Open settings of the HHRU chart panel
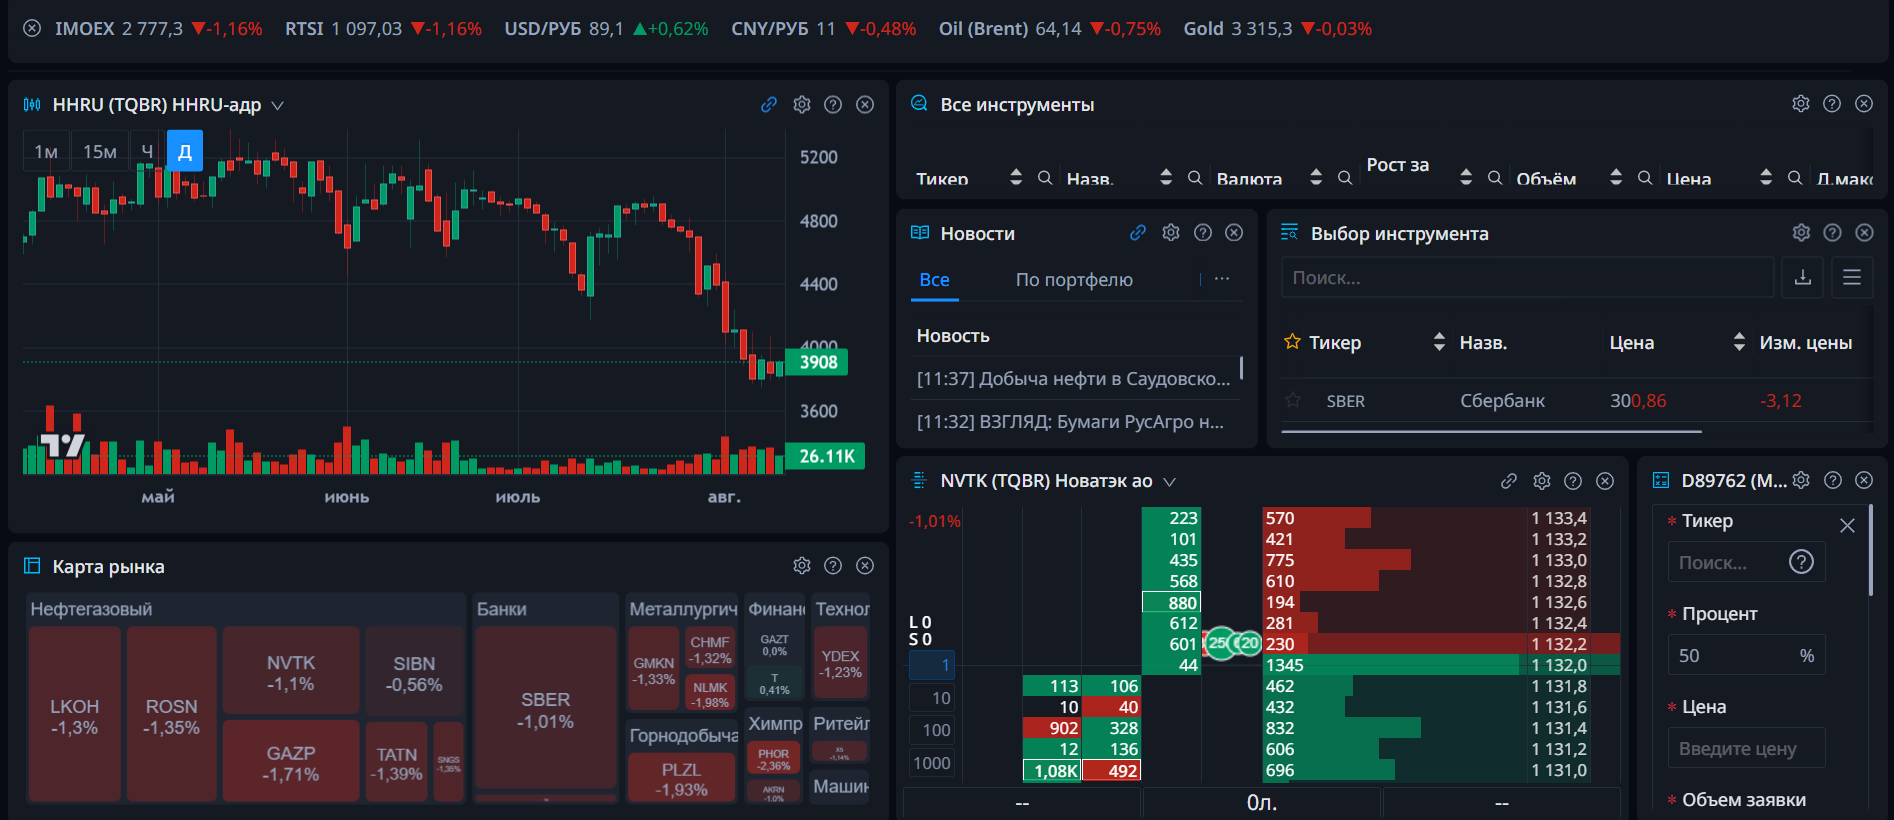This screenshot has width=1894, height=820. point(802,105)
